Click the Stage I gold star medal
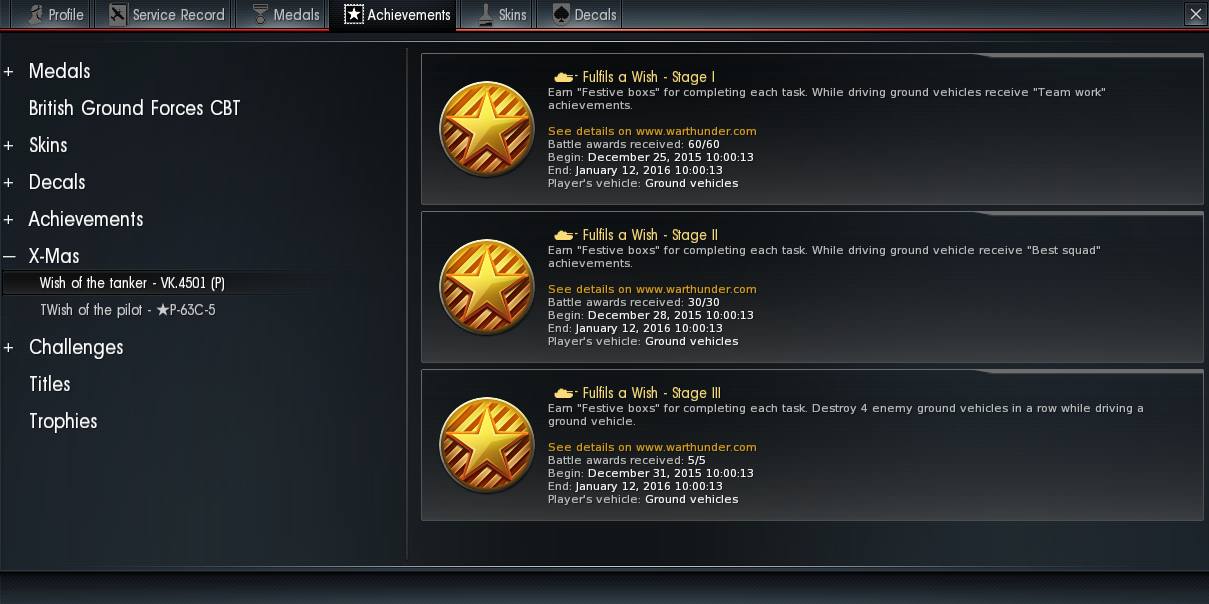The image size is (1209, 604). click(487, 129)
